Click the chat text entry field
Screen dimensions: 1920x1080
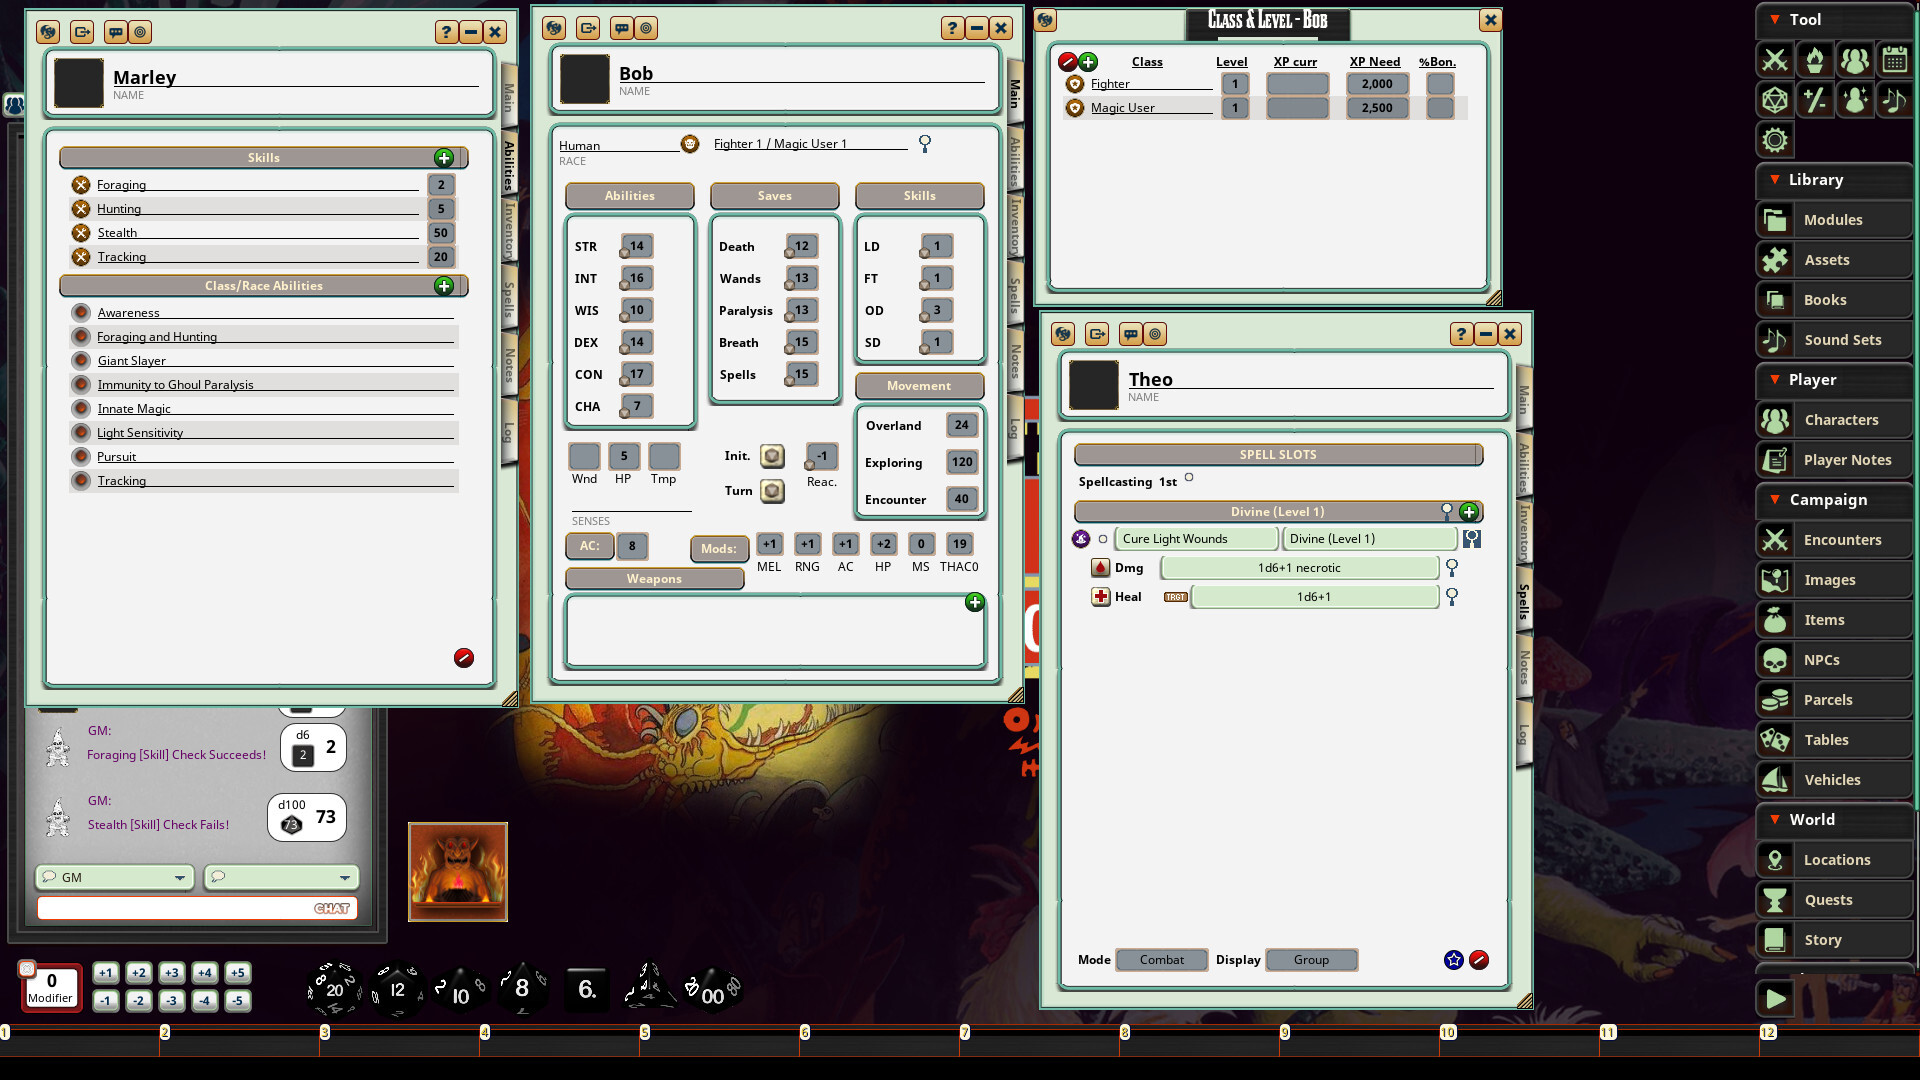[x=197, y=908]
